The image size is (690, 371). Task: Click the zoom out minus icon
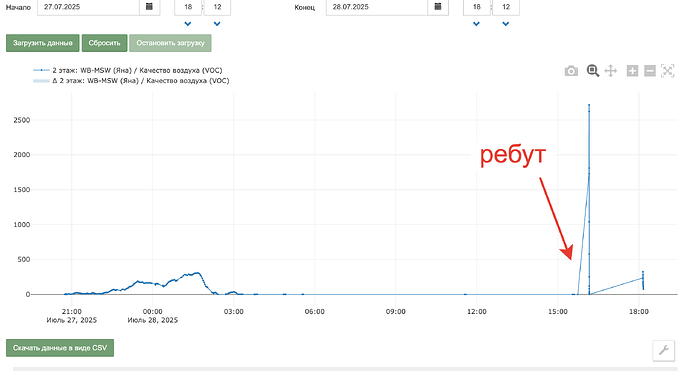[x=650, y=71]
